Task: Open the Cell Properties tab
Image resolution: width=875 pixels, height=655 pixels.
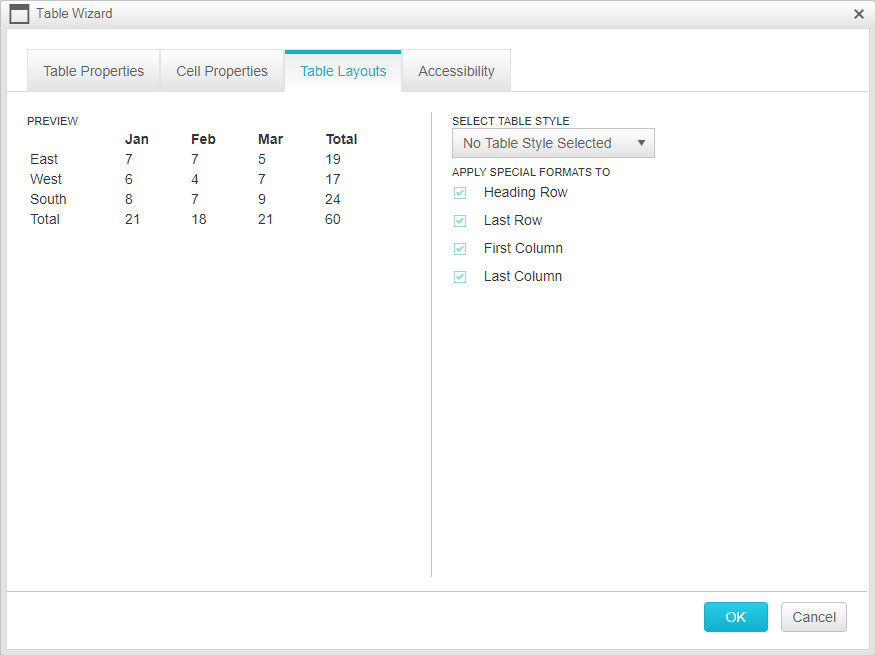Action: [222, 71]
